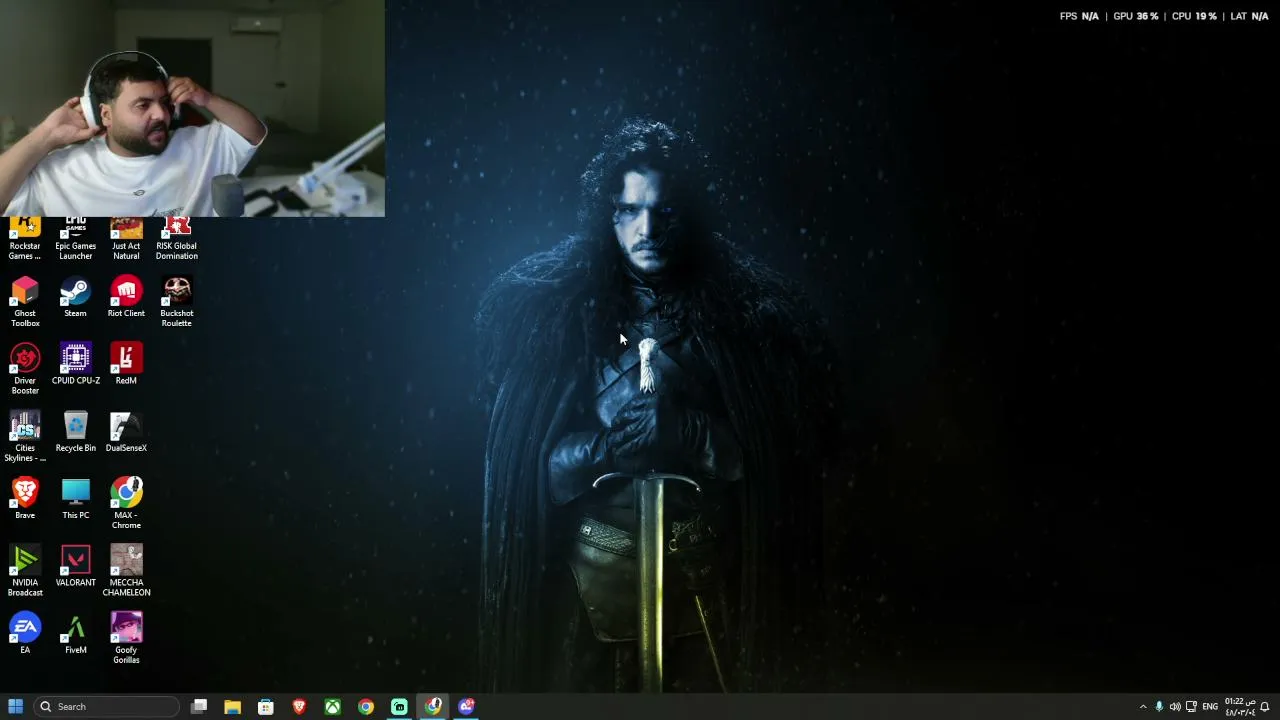Image resolution: width=1280 pixels, height=720 pixels.
Task: Open the teal Streamlabs icon in the taskbar
Action: (399, 707)
